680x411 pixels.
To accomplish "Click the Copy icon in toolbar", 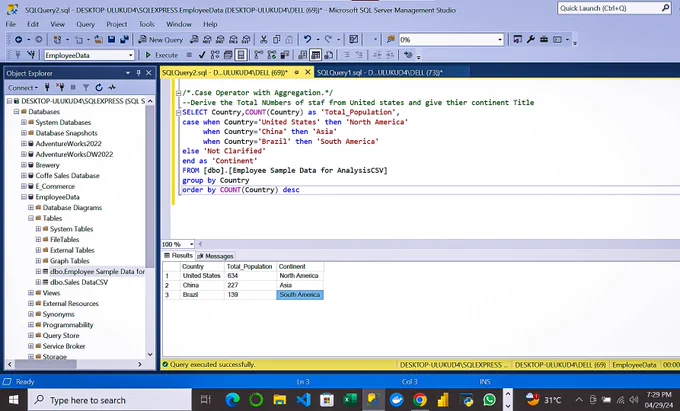I will point(276,39).
